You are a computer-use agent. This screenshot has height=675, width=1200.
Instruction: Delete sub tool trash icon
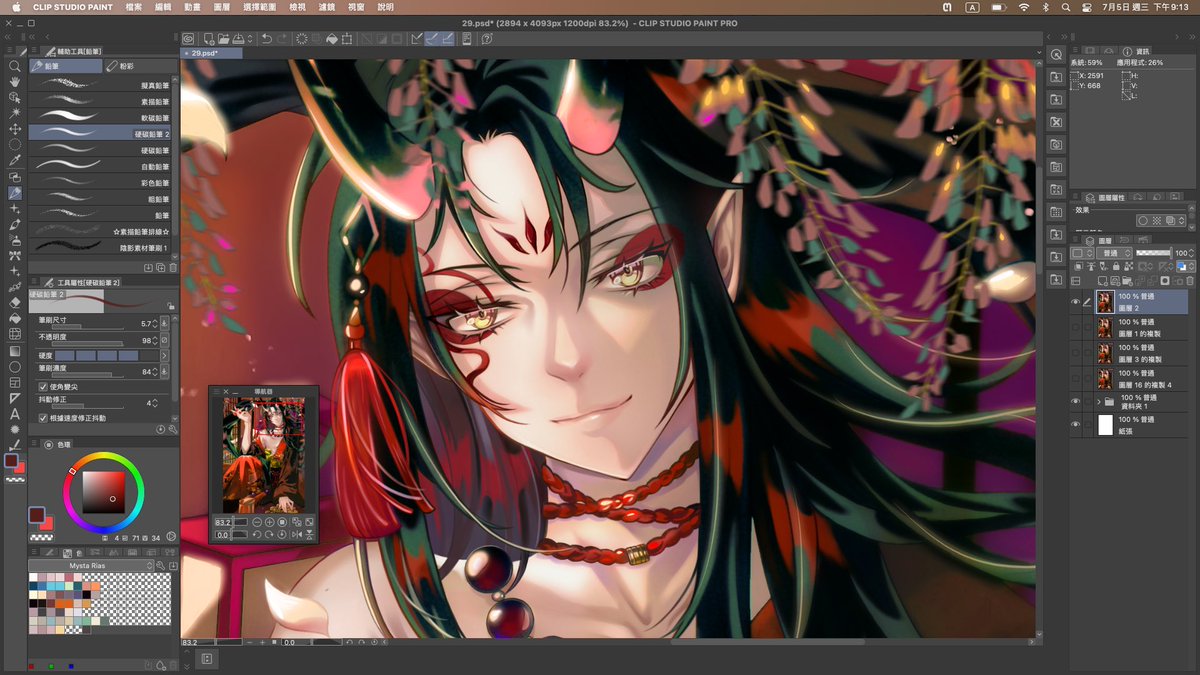point(172,268)
